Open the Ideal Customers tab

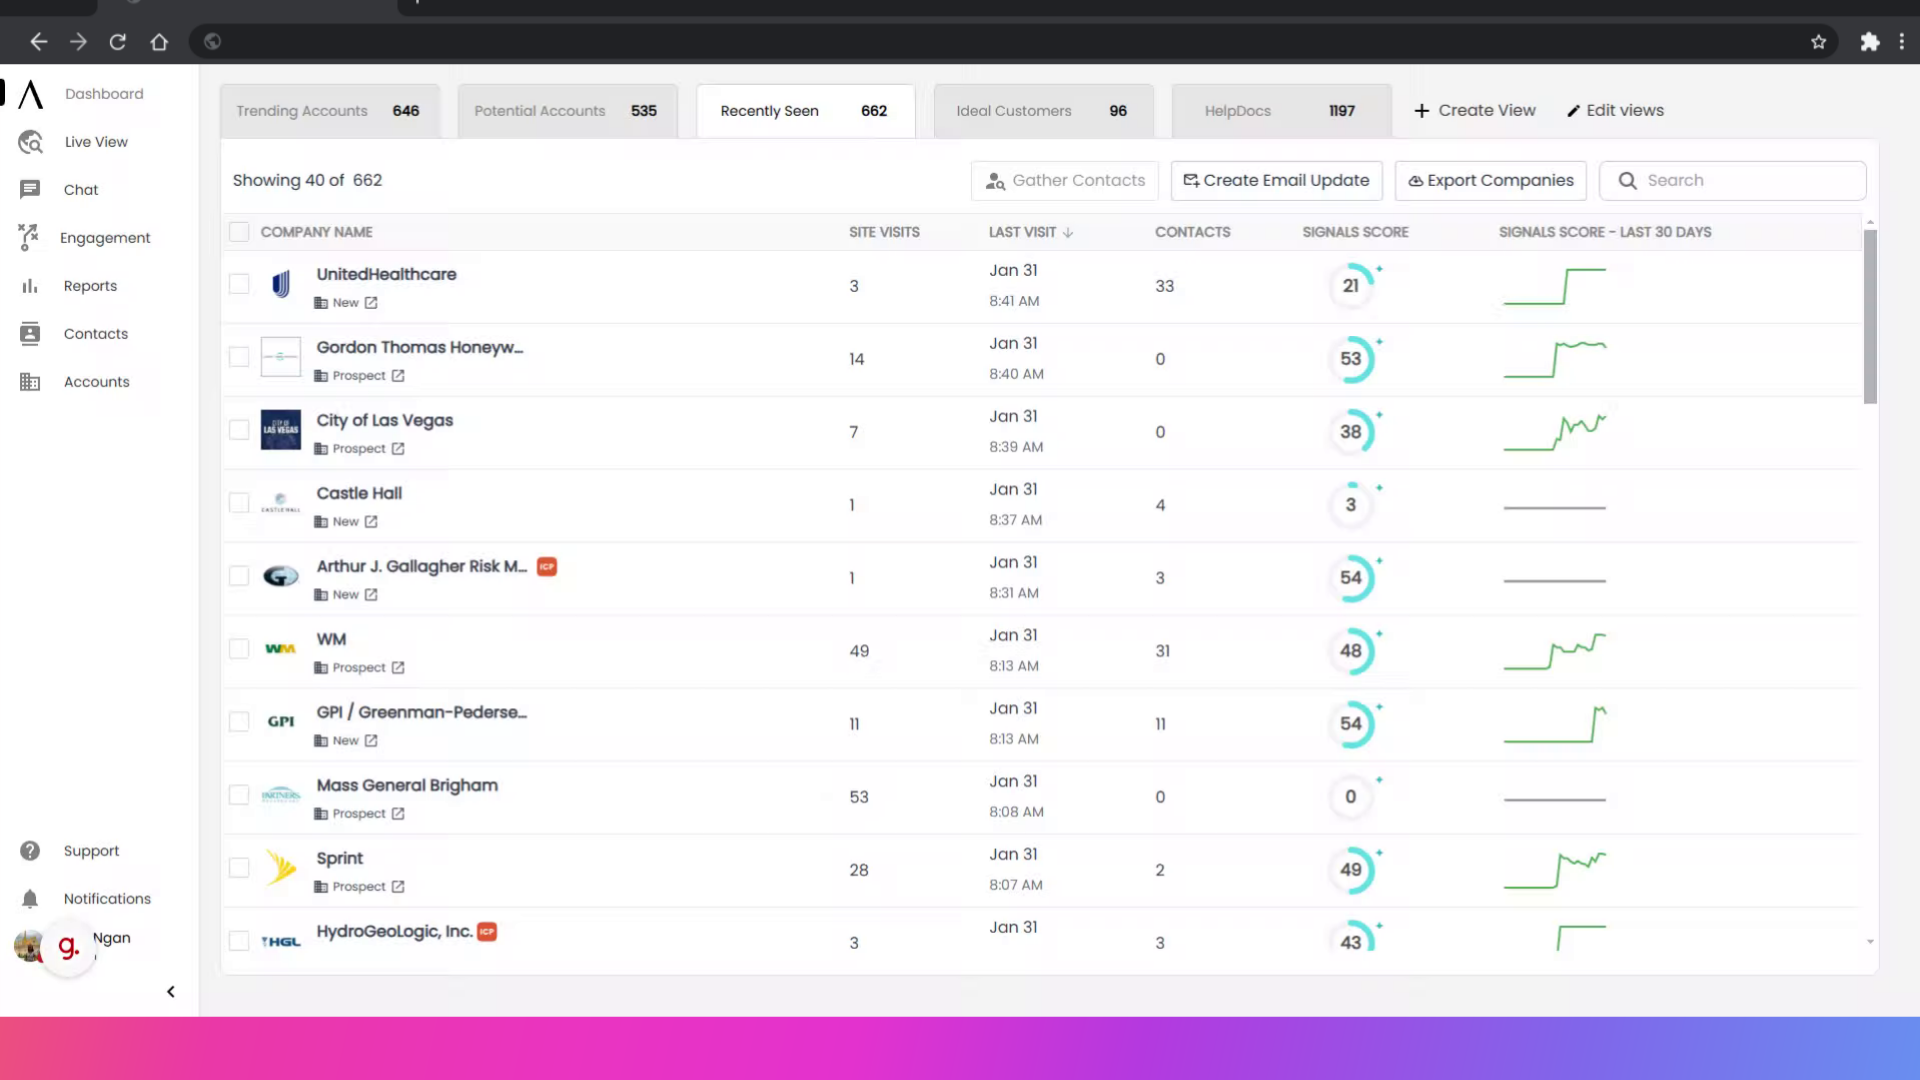click(1041, 111)
